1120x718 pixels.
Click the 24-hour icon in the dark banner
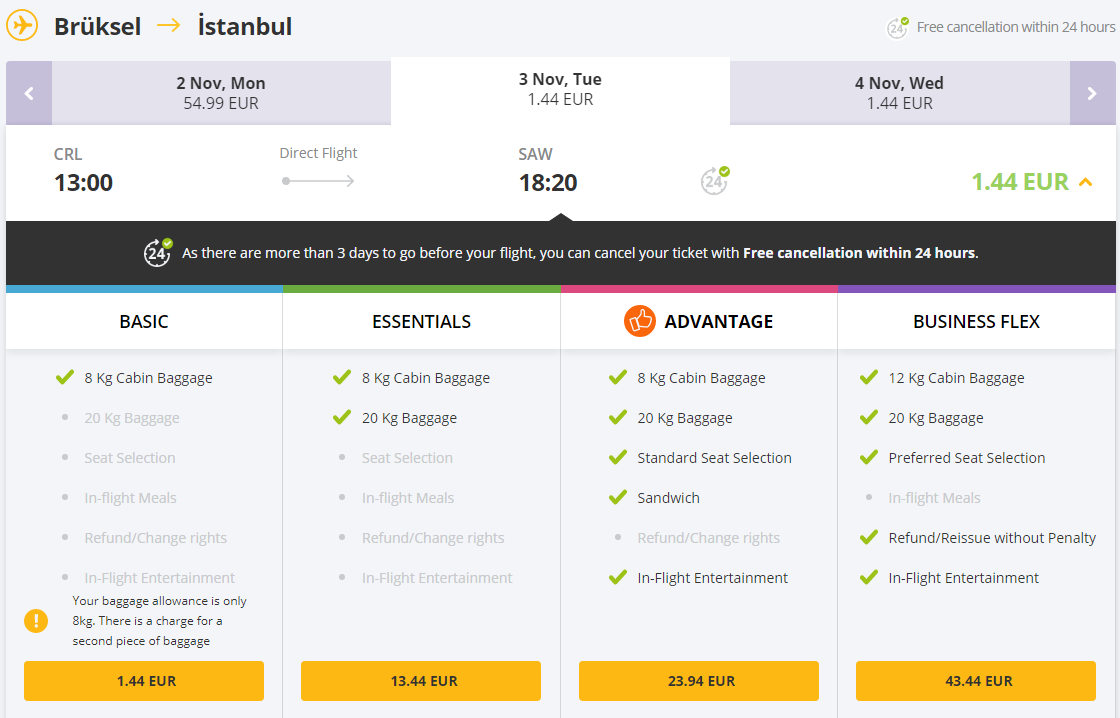[158, 252]
